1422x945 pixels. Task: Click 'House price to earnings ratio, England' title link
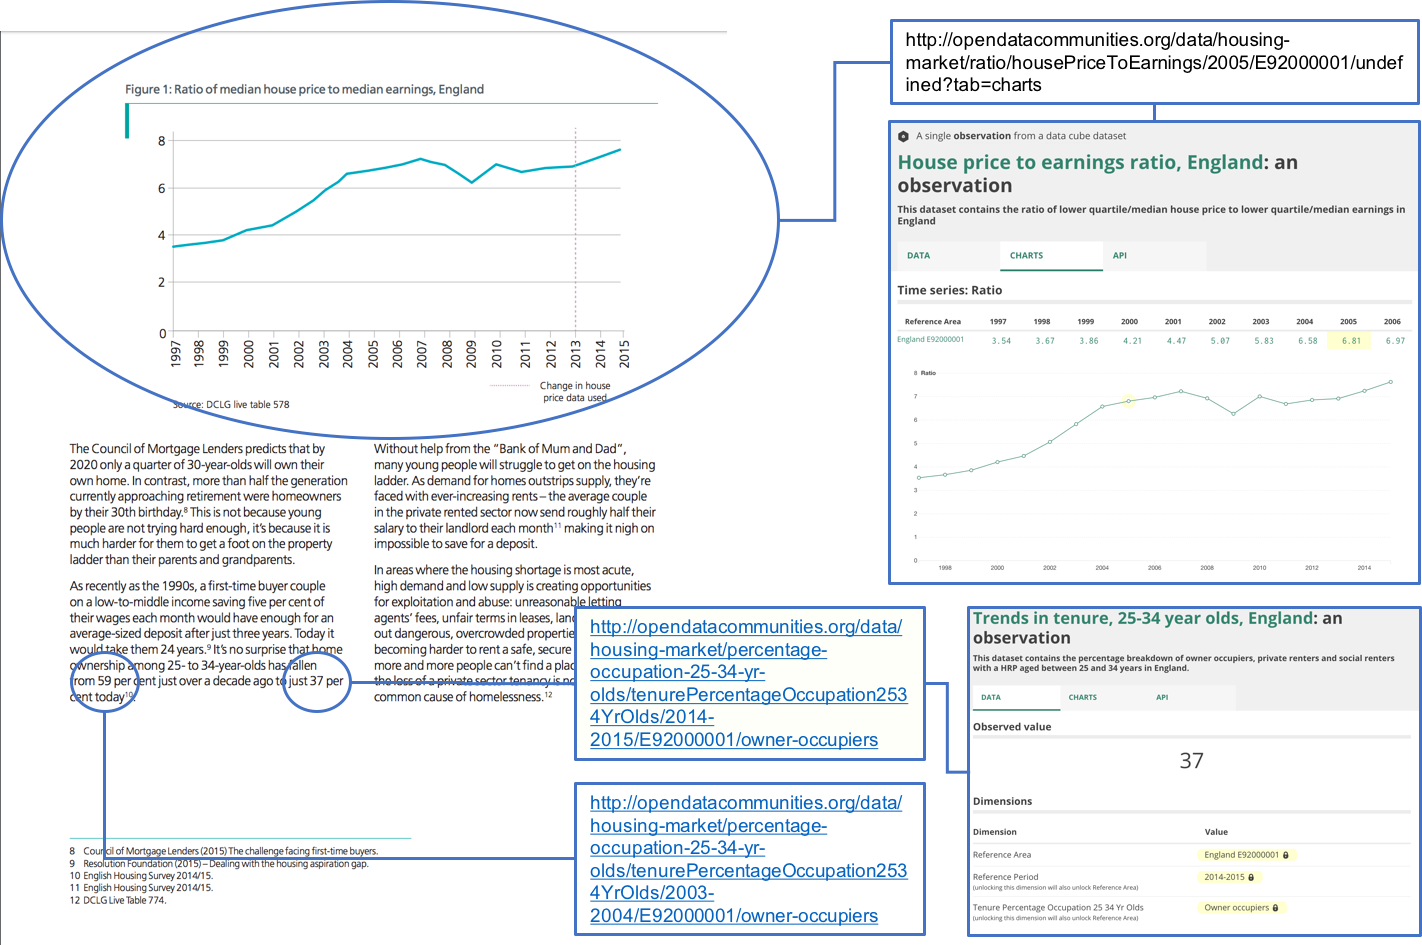[1080, 162]
